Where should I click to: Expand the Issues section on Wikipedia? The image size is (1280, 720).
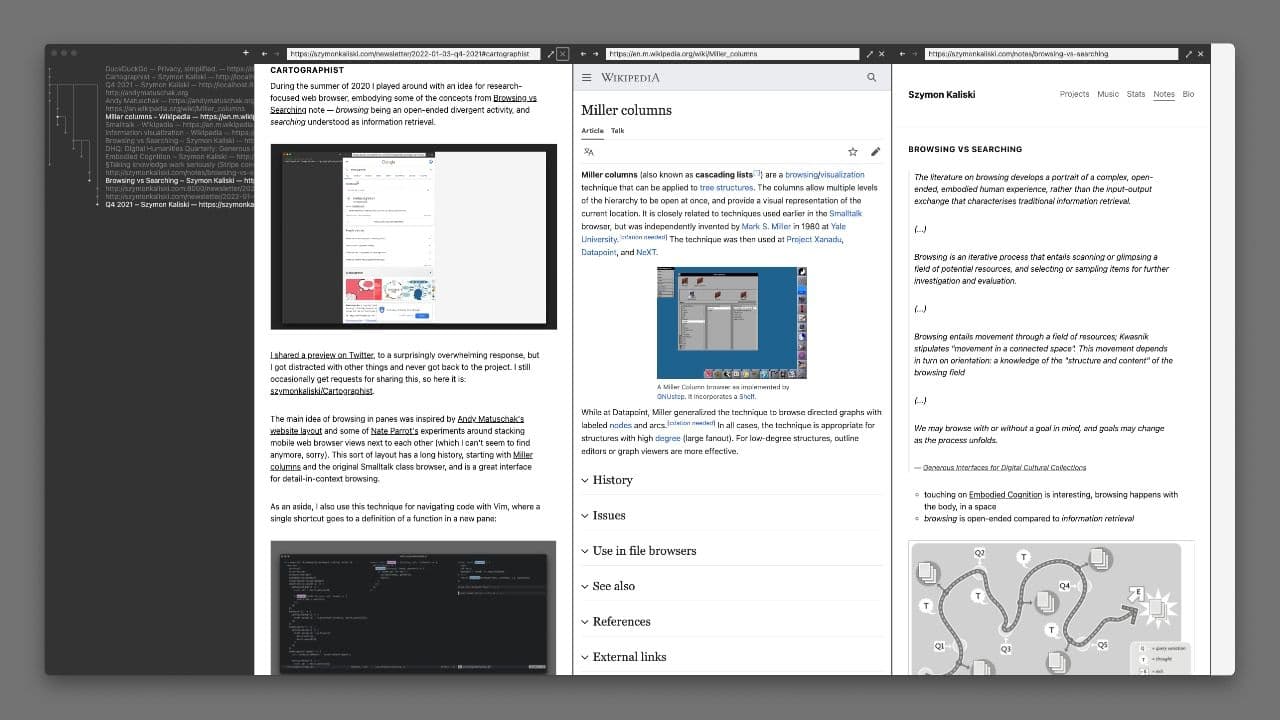pyautogui.click(x=732, y=515)
